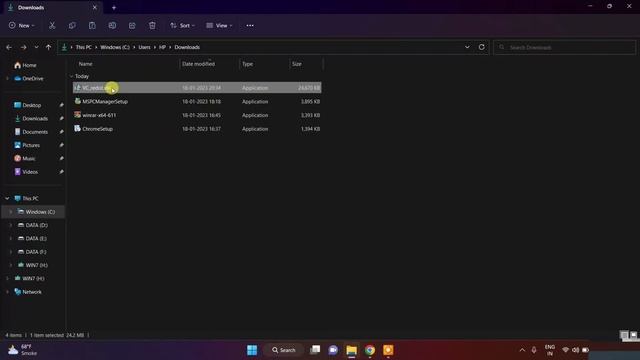
Task: Open the New item dropdown
Action: click(x=22, y=25)
